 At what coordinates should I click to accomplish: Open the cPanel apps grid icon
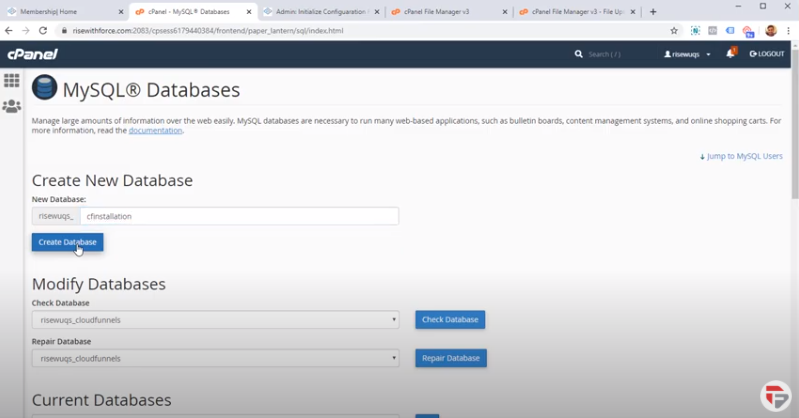click(x=11, y=80)
